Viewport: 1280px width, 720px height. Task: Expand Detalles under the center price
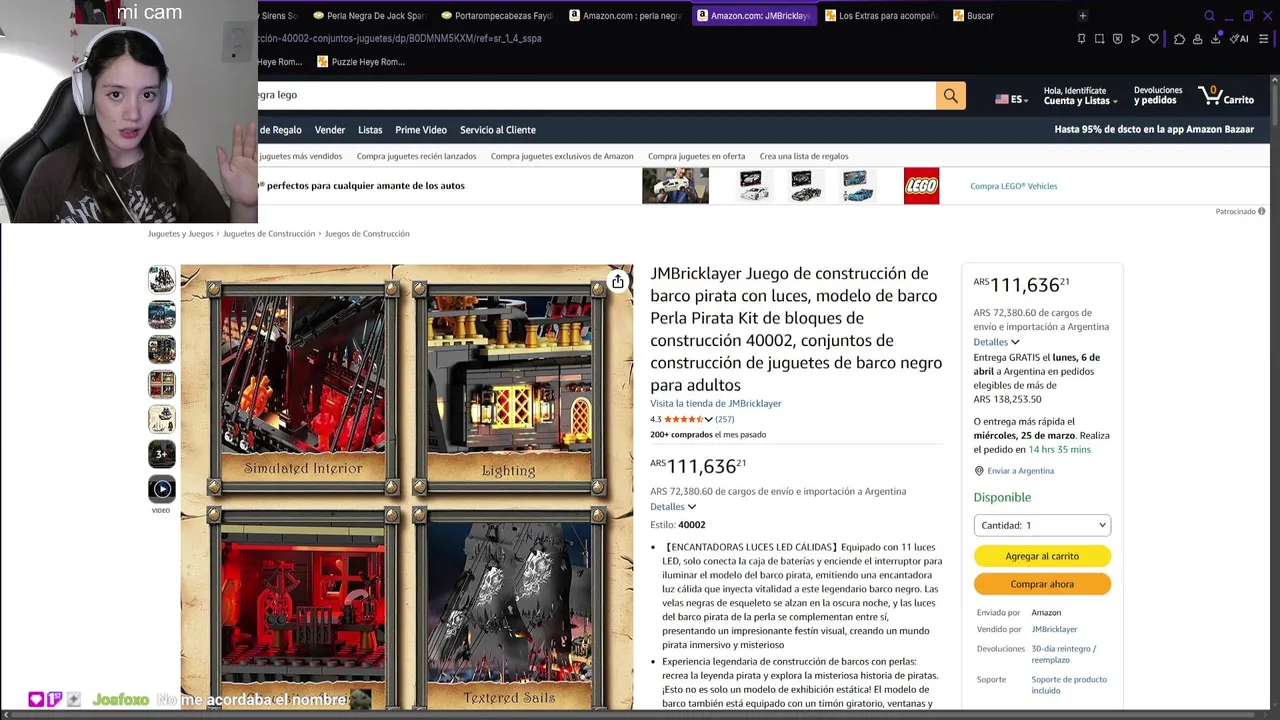[673, 507]
